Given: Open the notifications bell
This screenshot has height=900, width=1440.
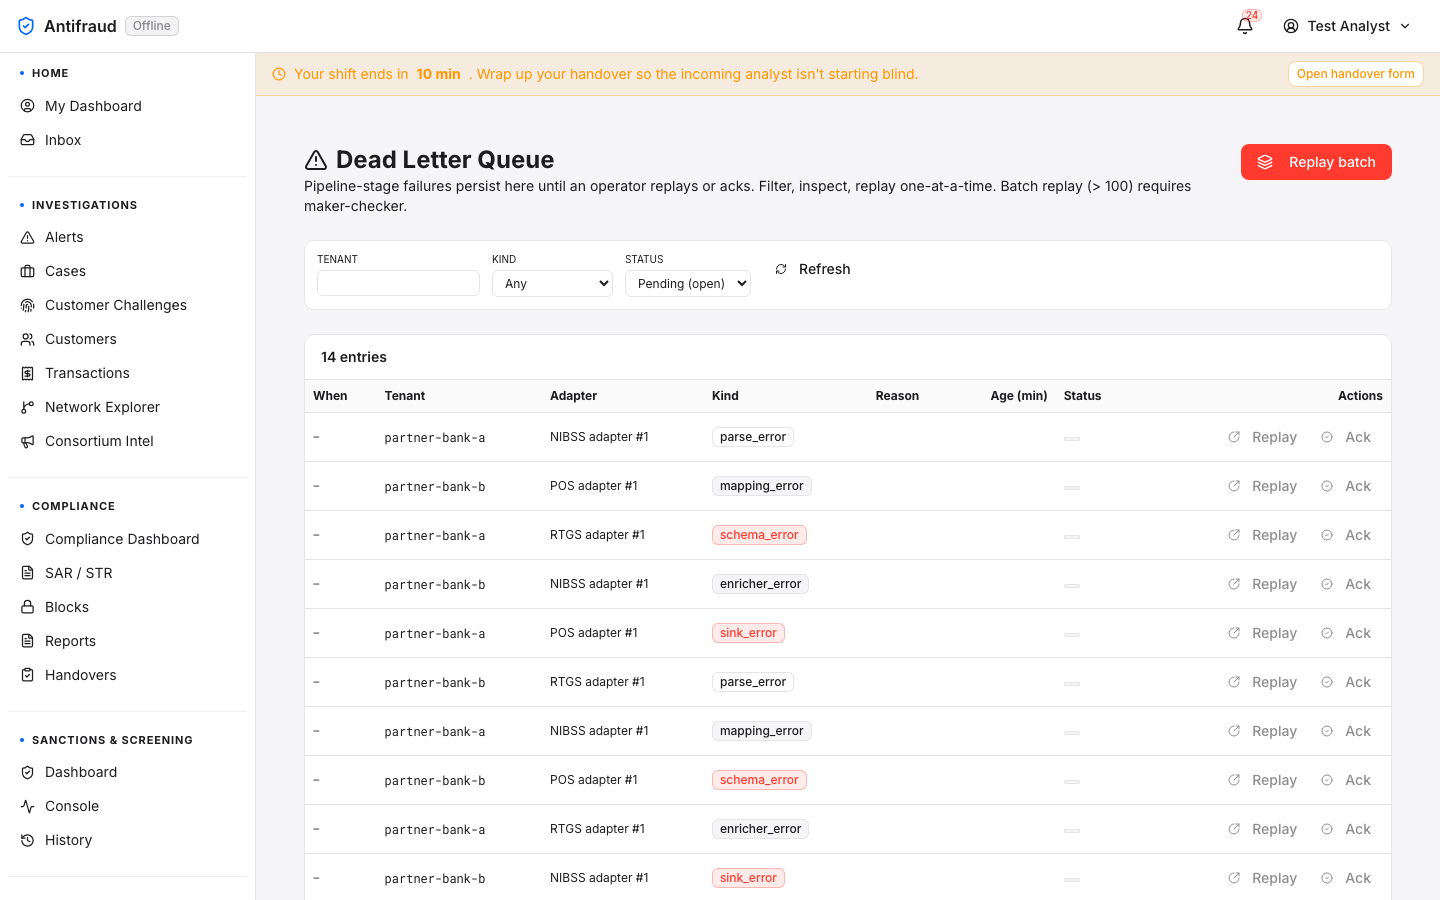Looking at the screenshot, I should [x=1245, y=26].
